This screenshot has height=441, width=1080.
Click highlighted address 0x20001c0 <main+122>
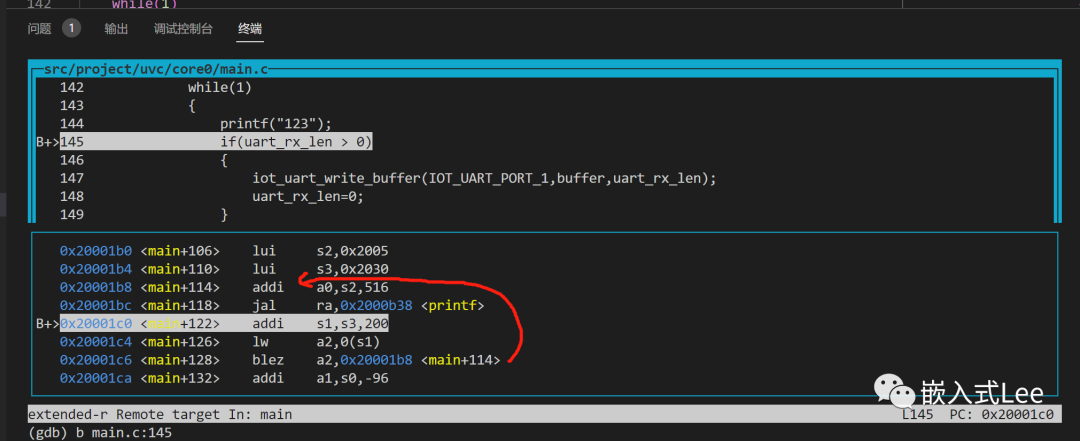[140, 323]
